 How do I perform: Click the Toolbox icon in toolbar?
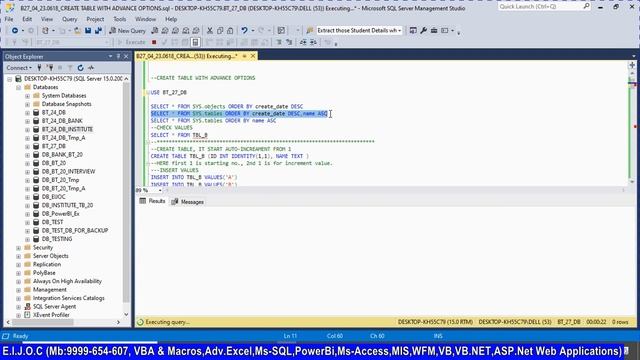434,31
